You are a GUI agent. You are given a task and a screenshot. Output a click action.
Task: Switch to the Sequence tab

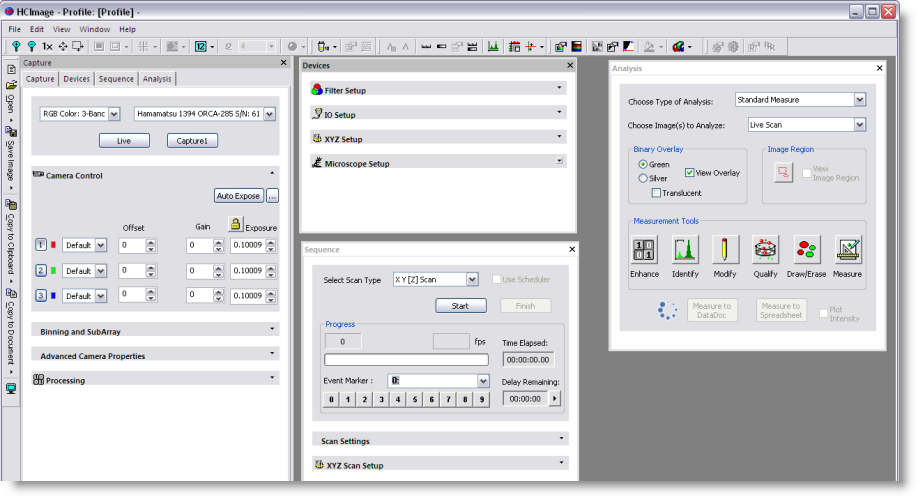pos(116,79)
